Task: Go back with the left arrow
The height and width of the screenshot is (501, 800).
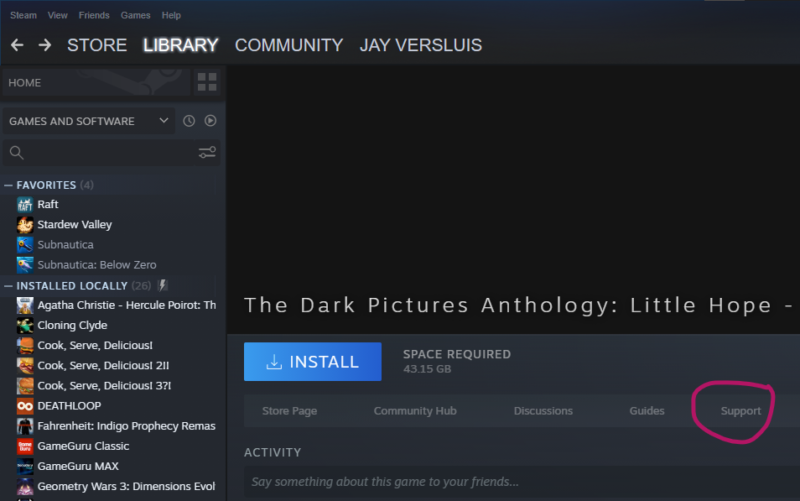Action: click(17, 45)
